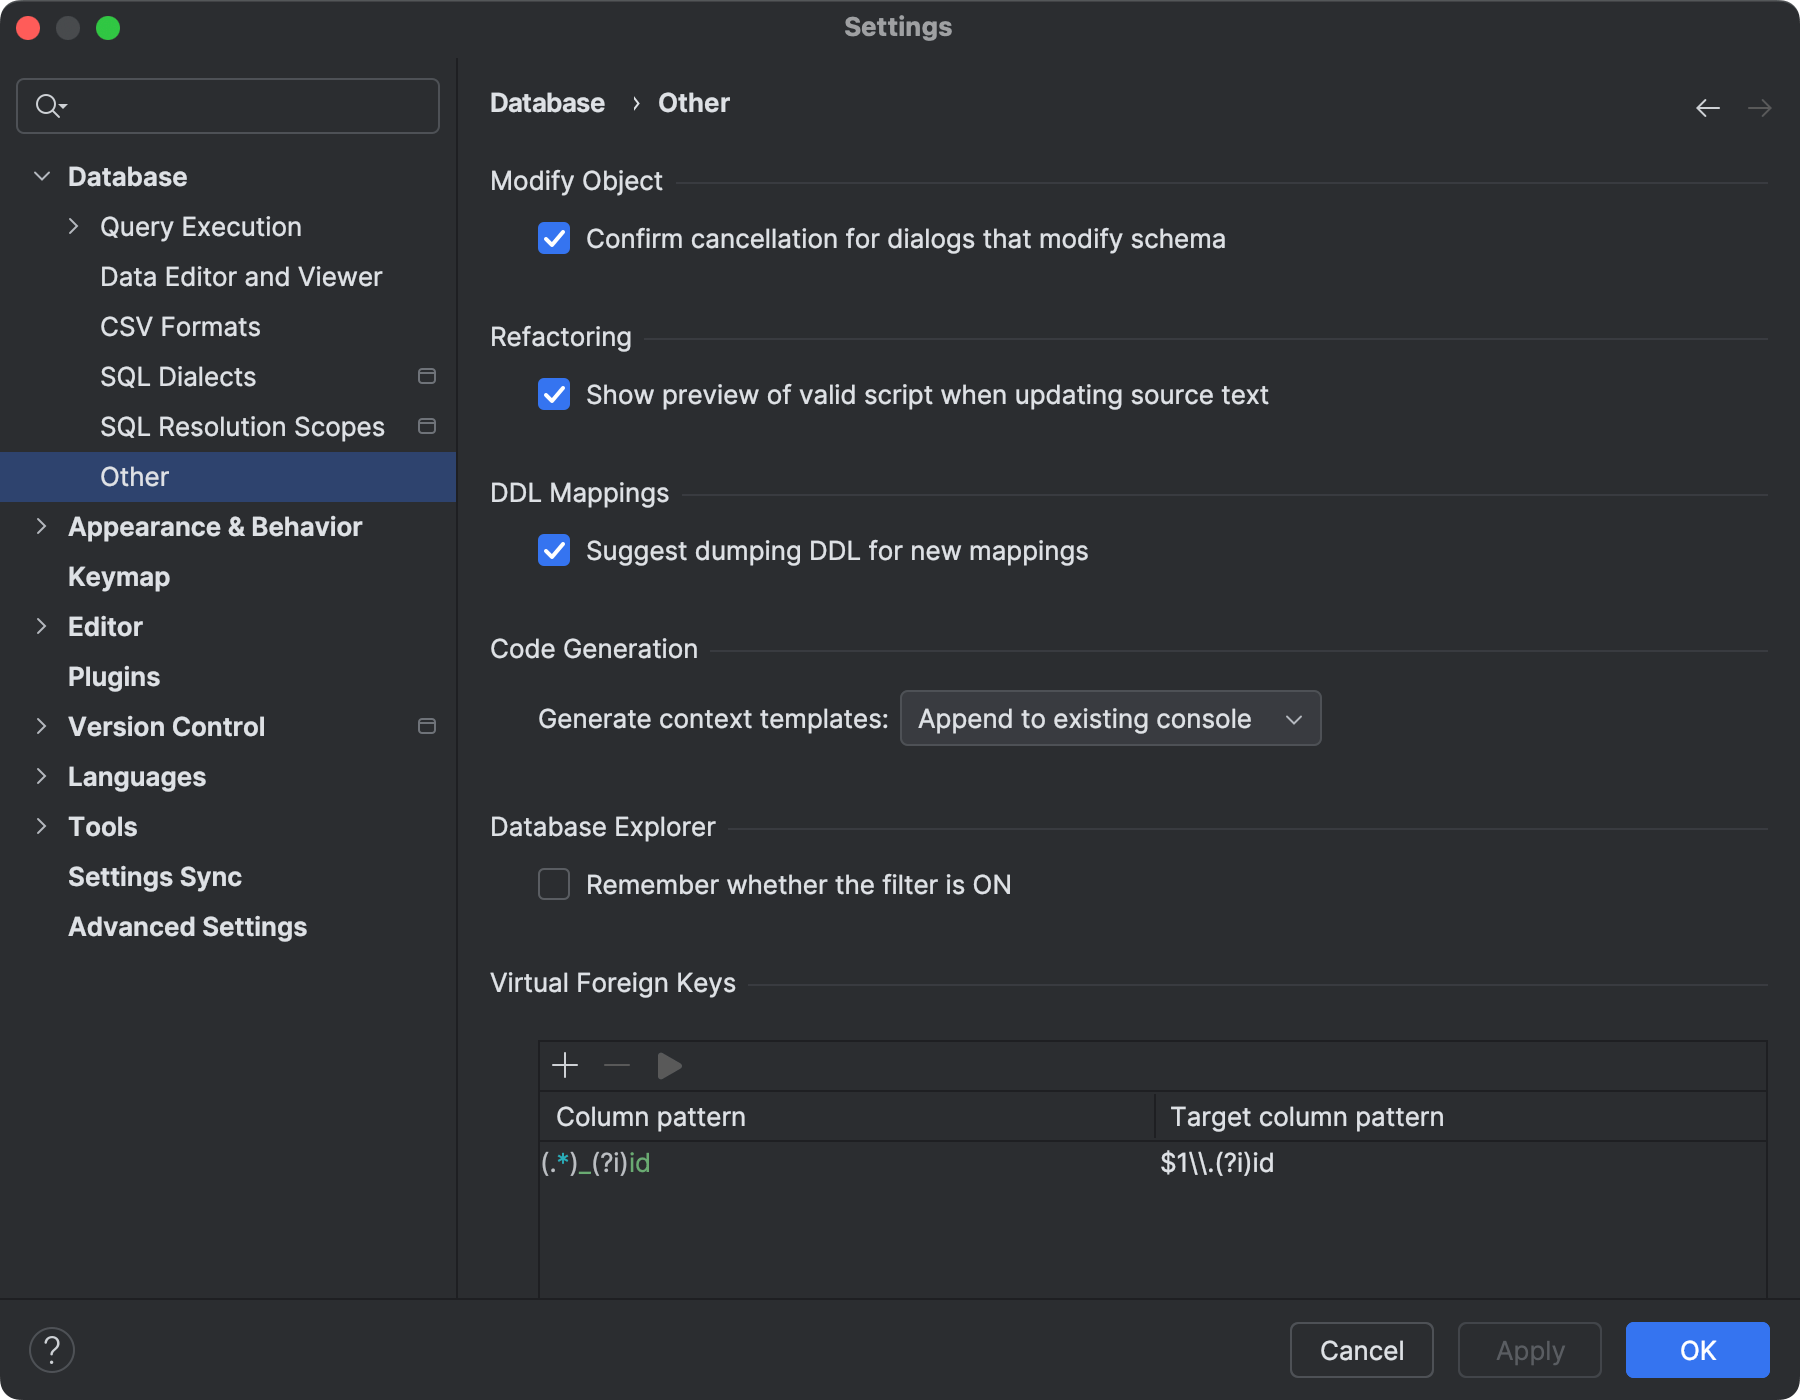Open the settings search field icon
This screenshot has height=1400, width=1800.
point(49,105)
